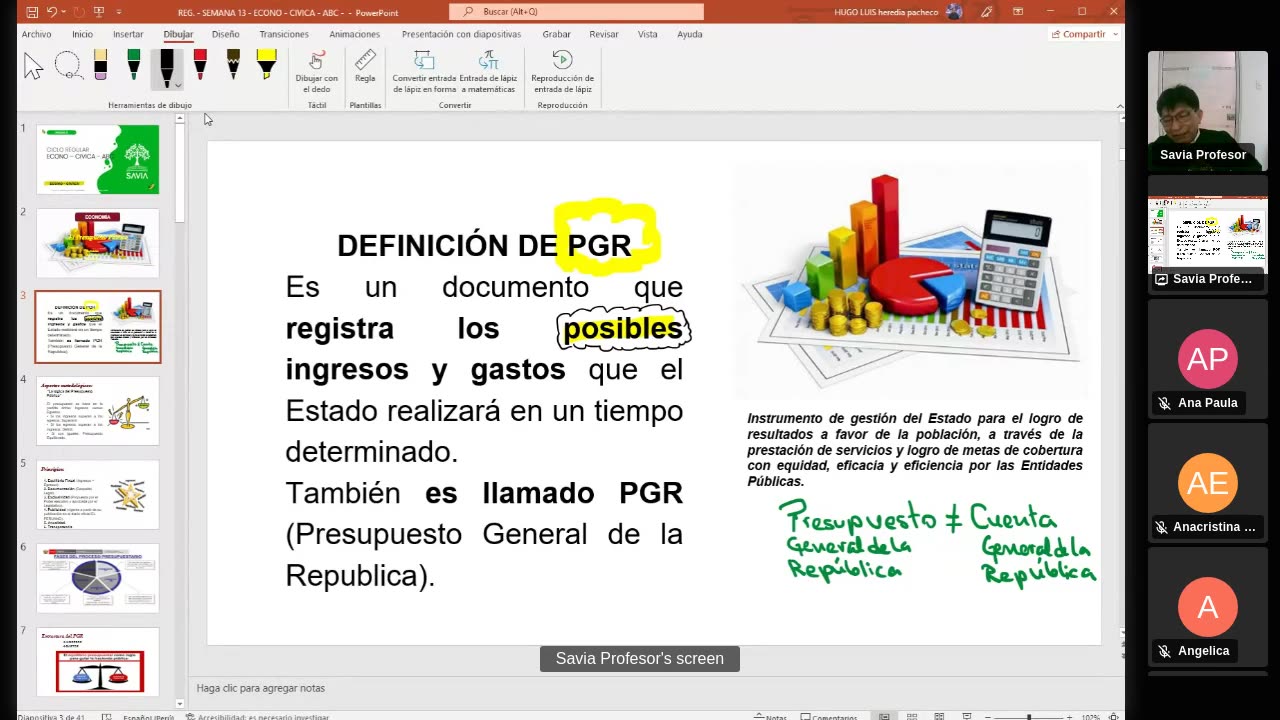Click Savia Profesor video tile

point(1207,110)
